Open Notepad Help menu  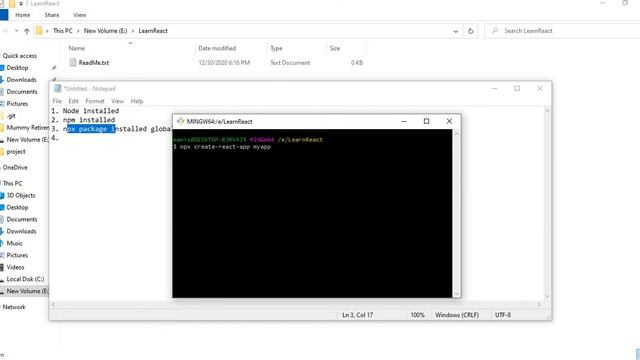(137, 101)
